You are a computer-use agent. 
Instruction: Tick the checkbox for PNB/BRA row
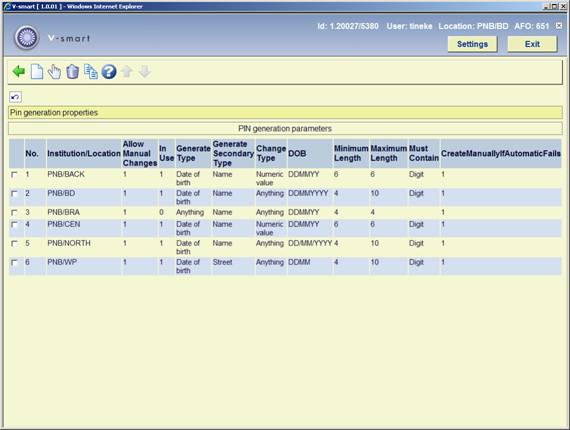click(14, 213)
